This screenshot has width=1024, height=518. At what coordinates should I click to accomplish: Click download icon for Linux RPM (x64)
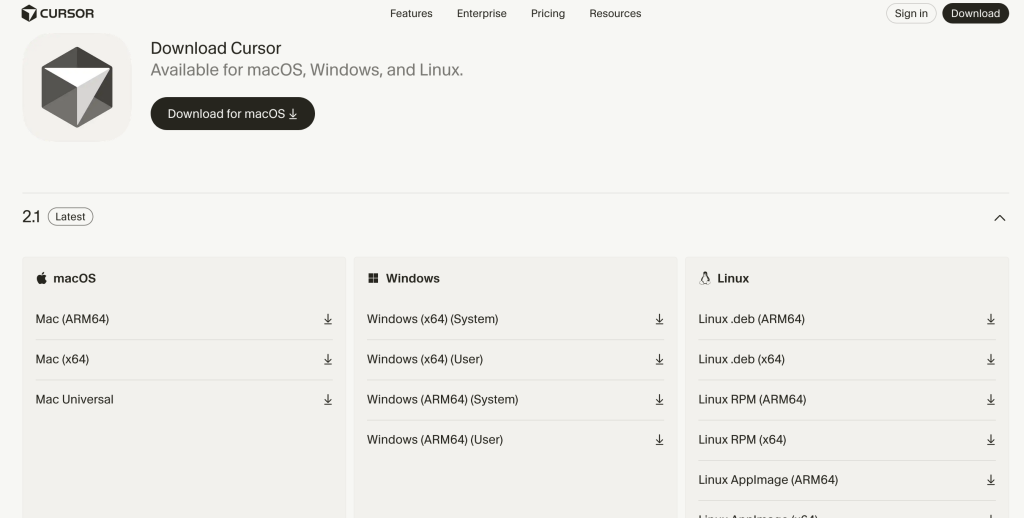pyautogui.click(x=990, y=440)
